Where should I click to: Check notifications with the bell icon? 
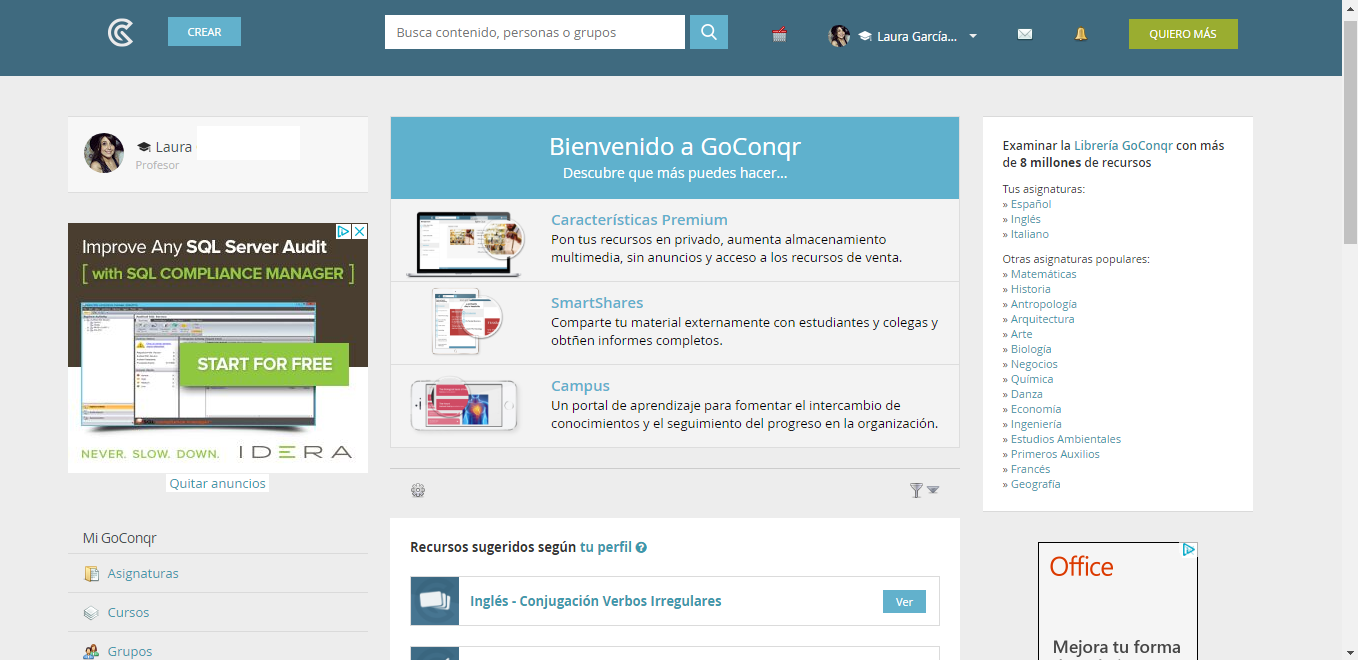click(1080, 34)
